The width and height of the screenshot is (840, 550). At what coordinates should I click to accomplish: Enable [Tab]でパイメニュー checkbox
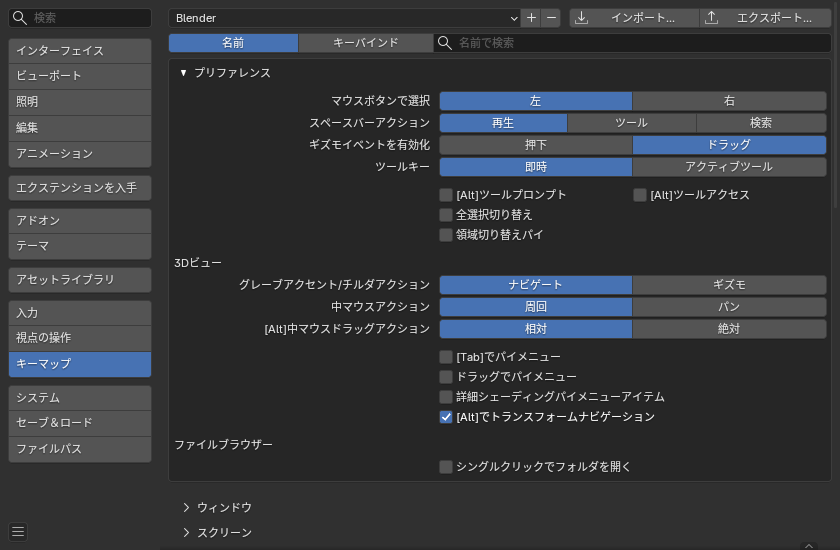coord(446,357)
